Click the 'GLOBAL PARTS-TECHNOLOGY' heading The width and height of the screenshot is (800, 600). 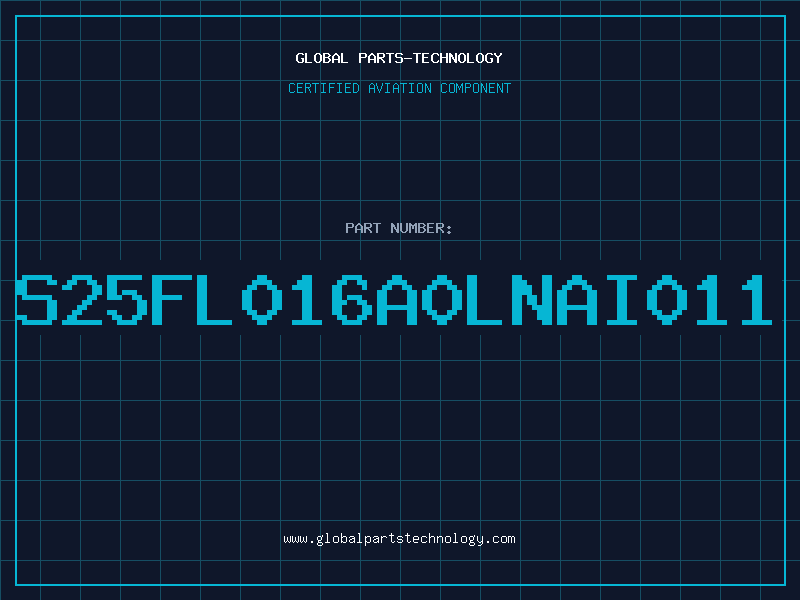pos(399,58)
